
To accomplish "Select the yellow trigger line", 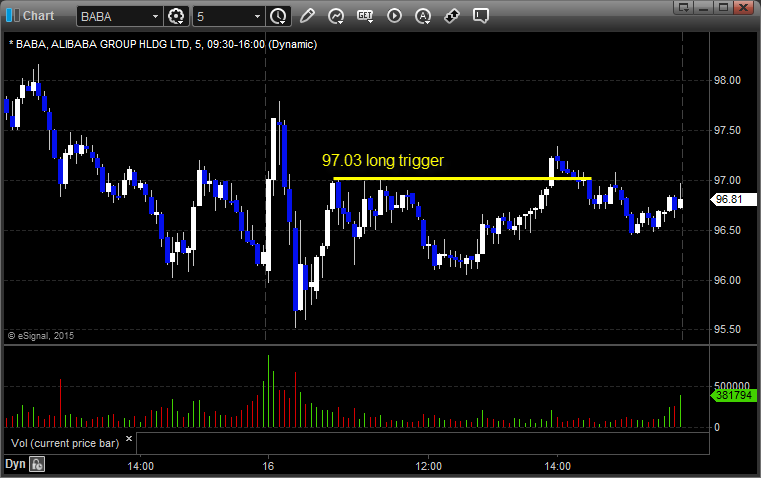I will click(462, 179).
